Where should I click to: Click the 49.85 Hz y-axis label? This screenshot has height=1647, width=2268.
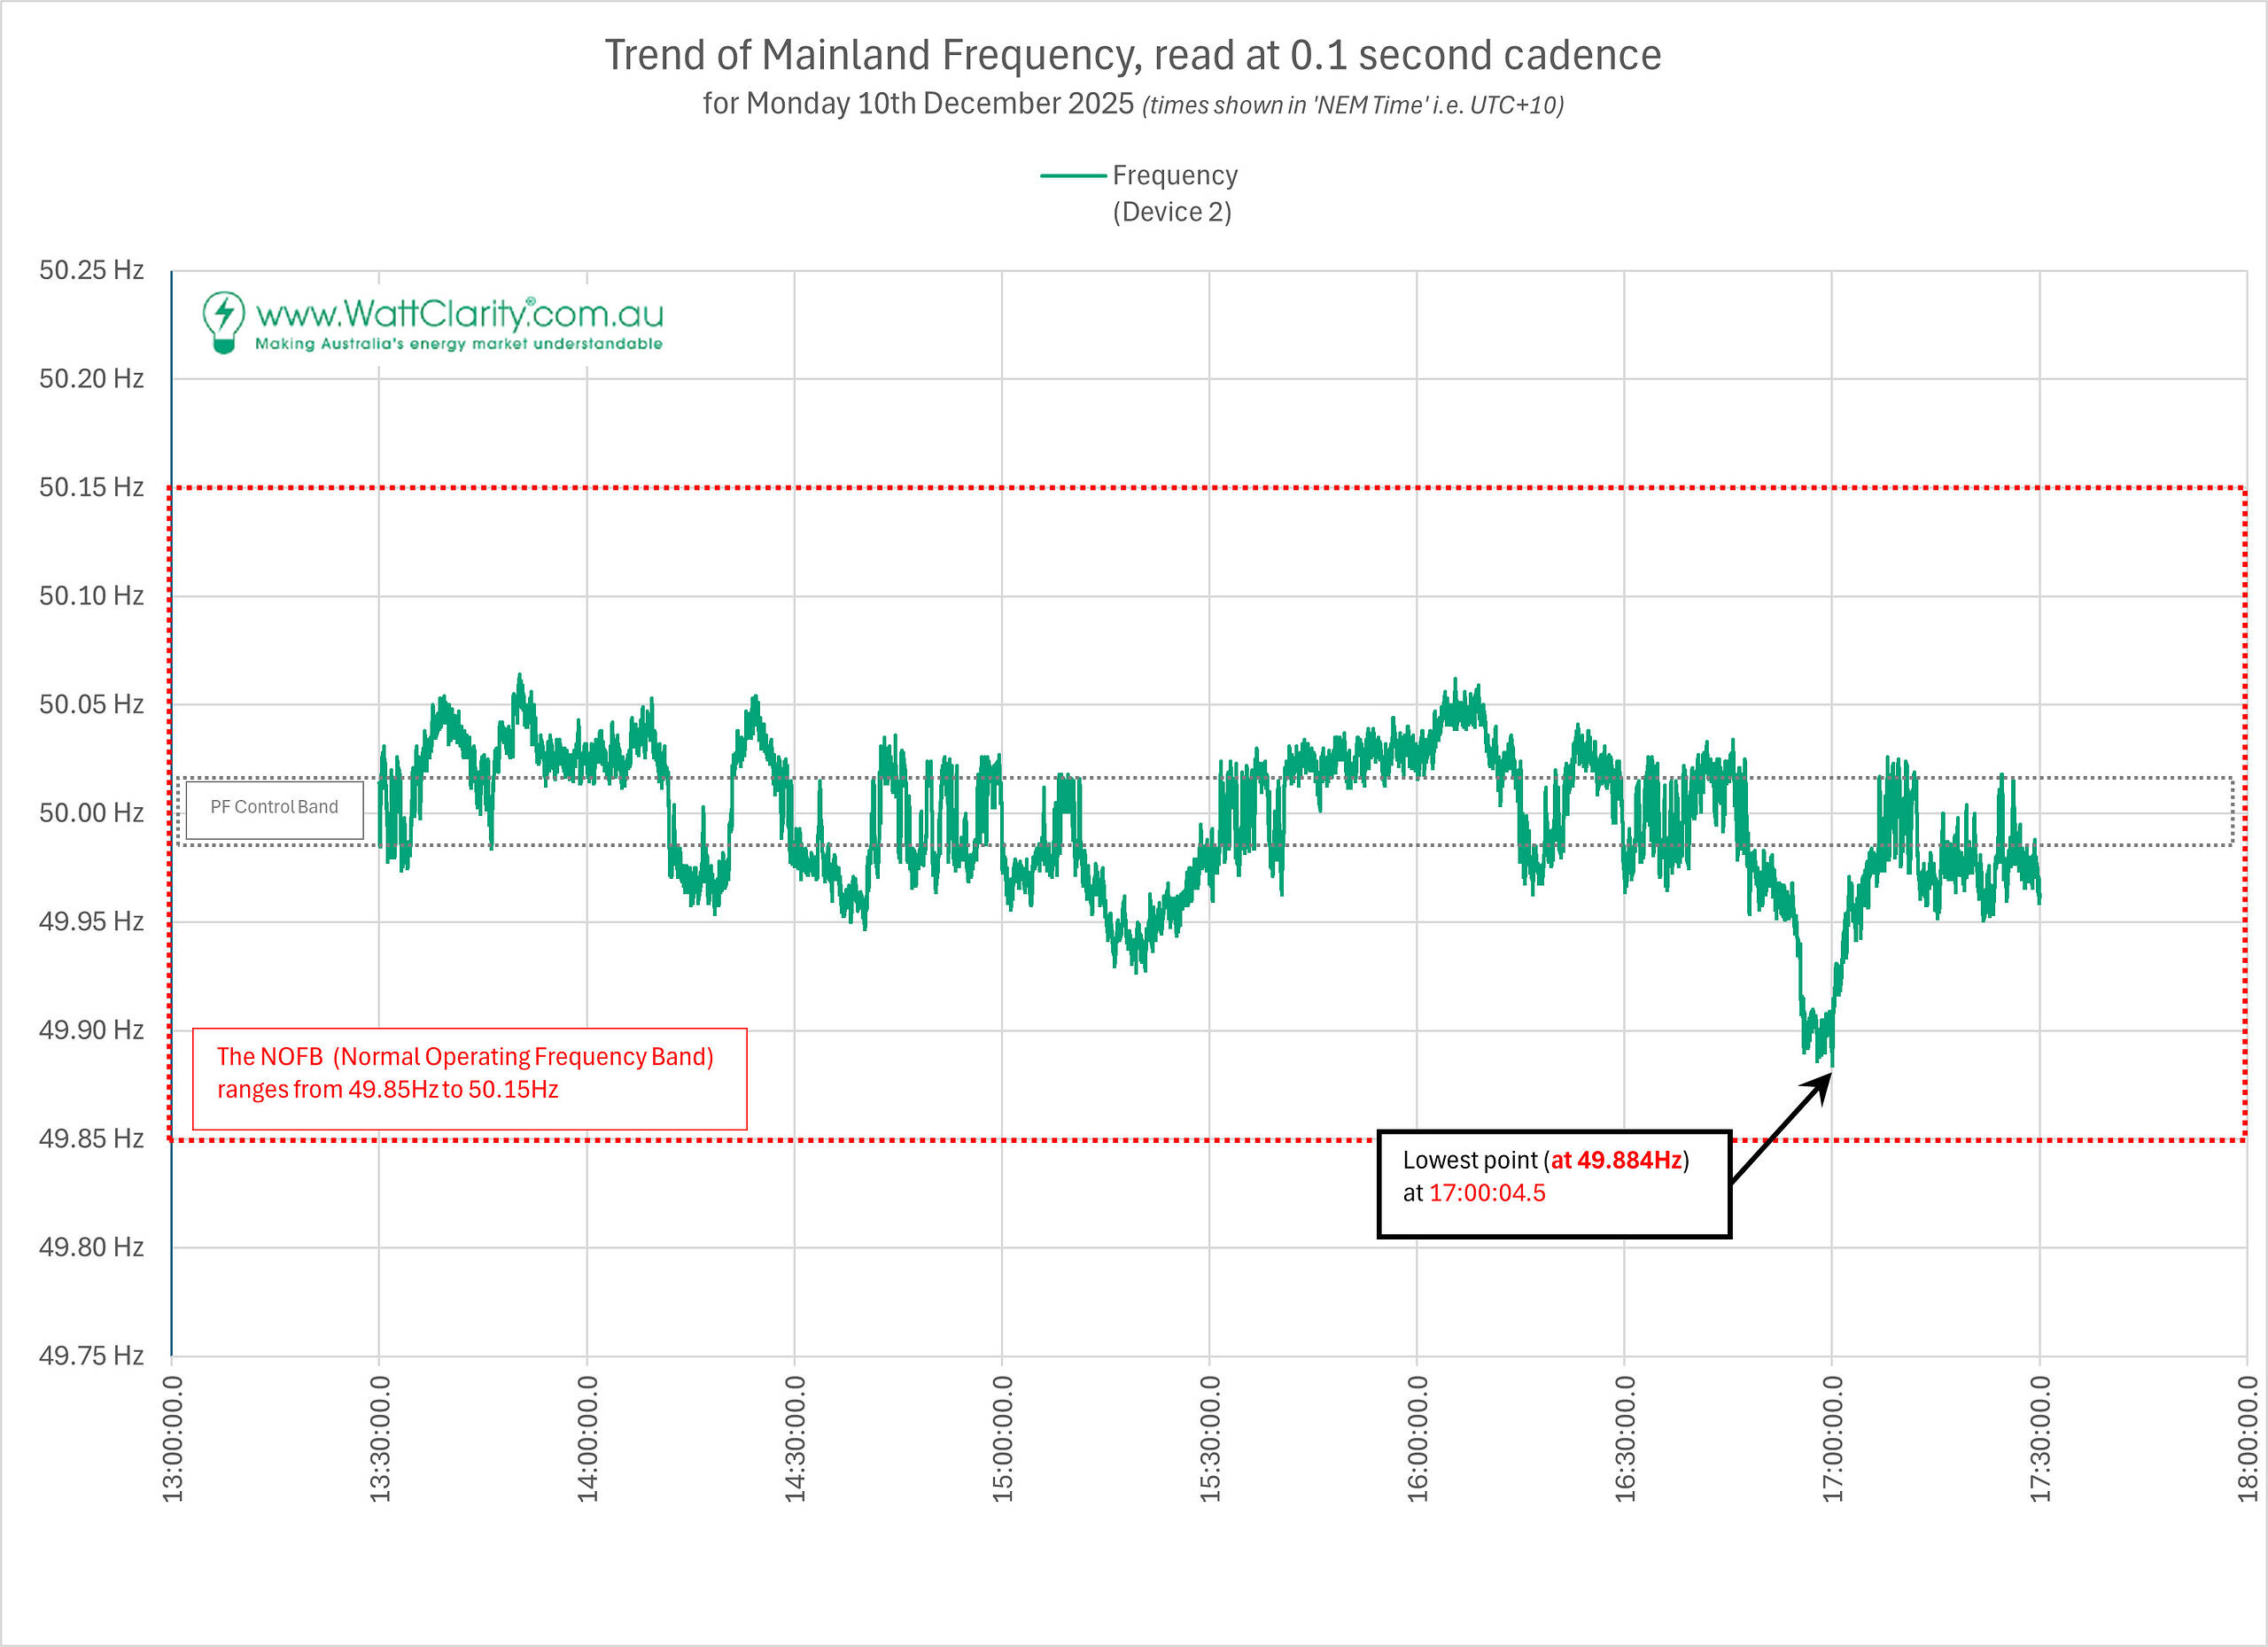(91, 1138)
